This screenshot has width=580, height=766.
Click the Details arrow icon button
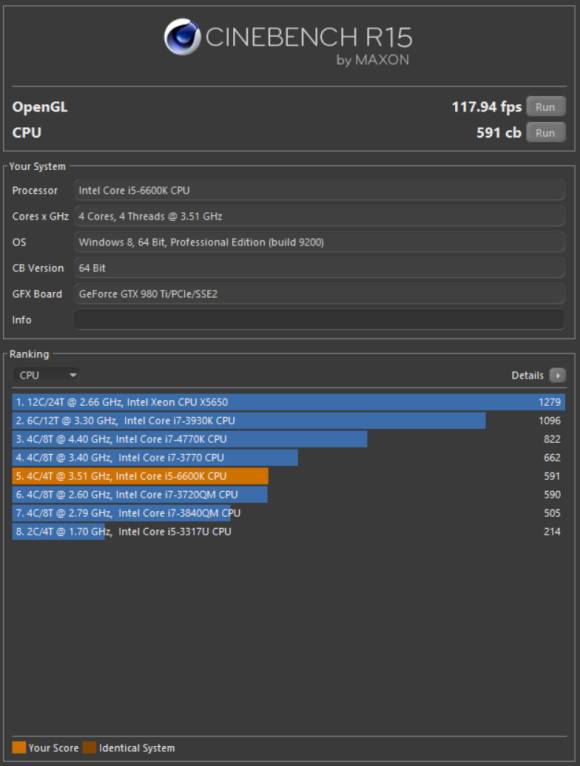[x=558, y=375]
